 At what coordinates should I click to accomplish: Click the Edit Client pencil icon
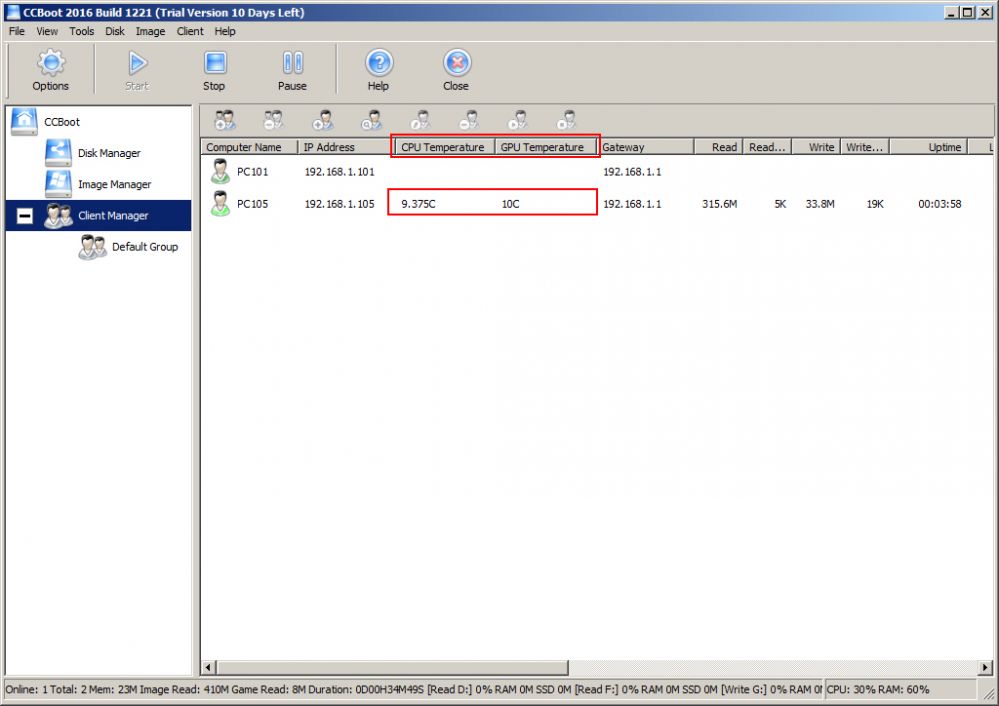pyautogui.click(x=420, y=120)
